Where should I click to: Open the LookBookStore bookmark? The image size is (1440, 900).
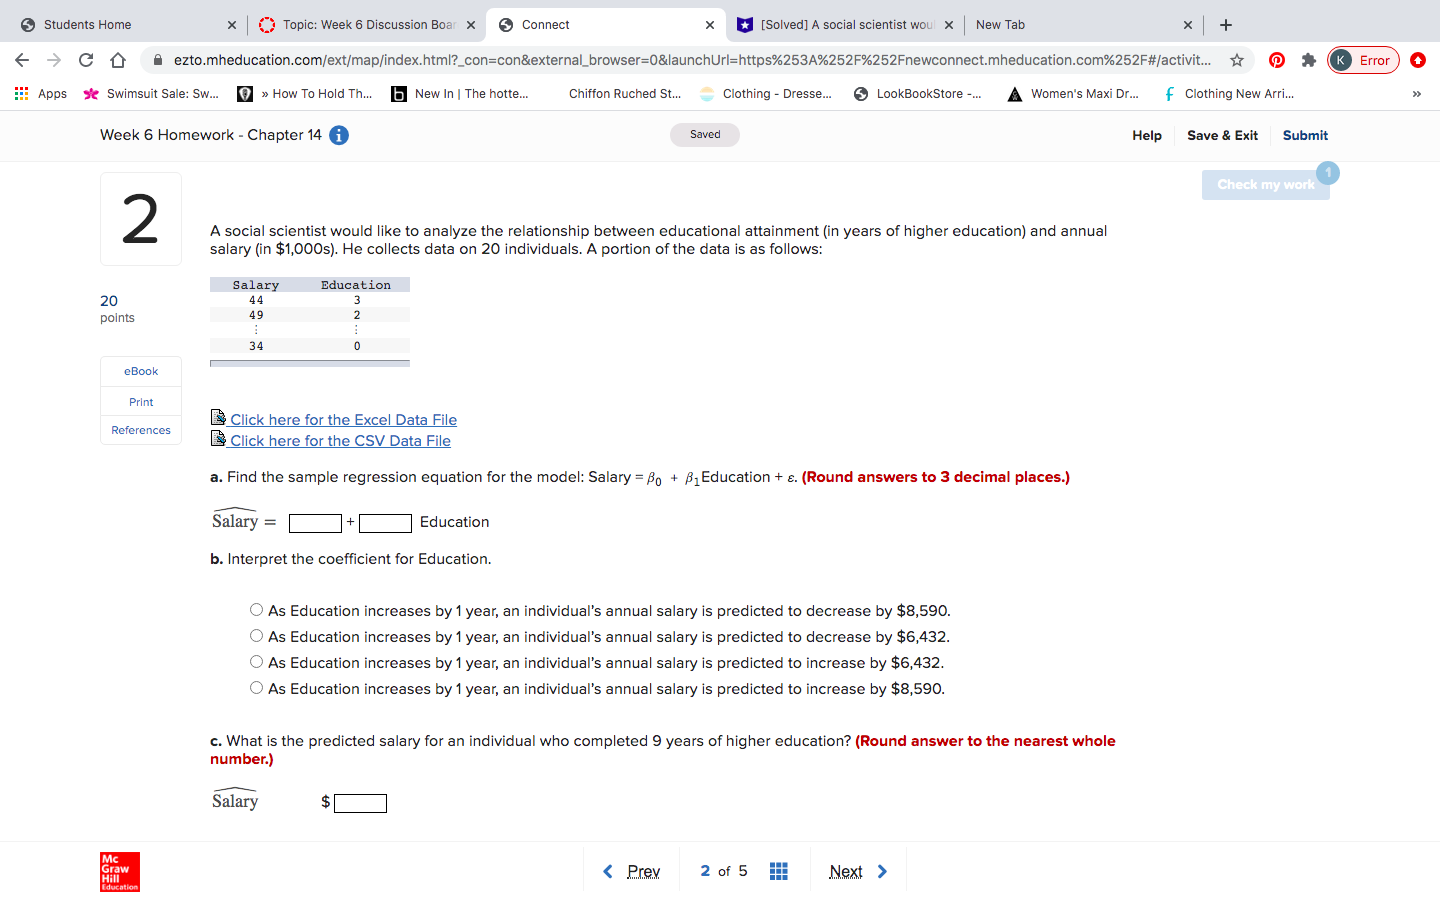(918, 94)
